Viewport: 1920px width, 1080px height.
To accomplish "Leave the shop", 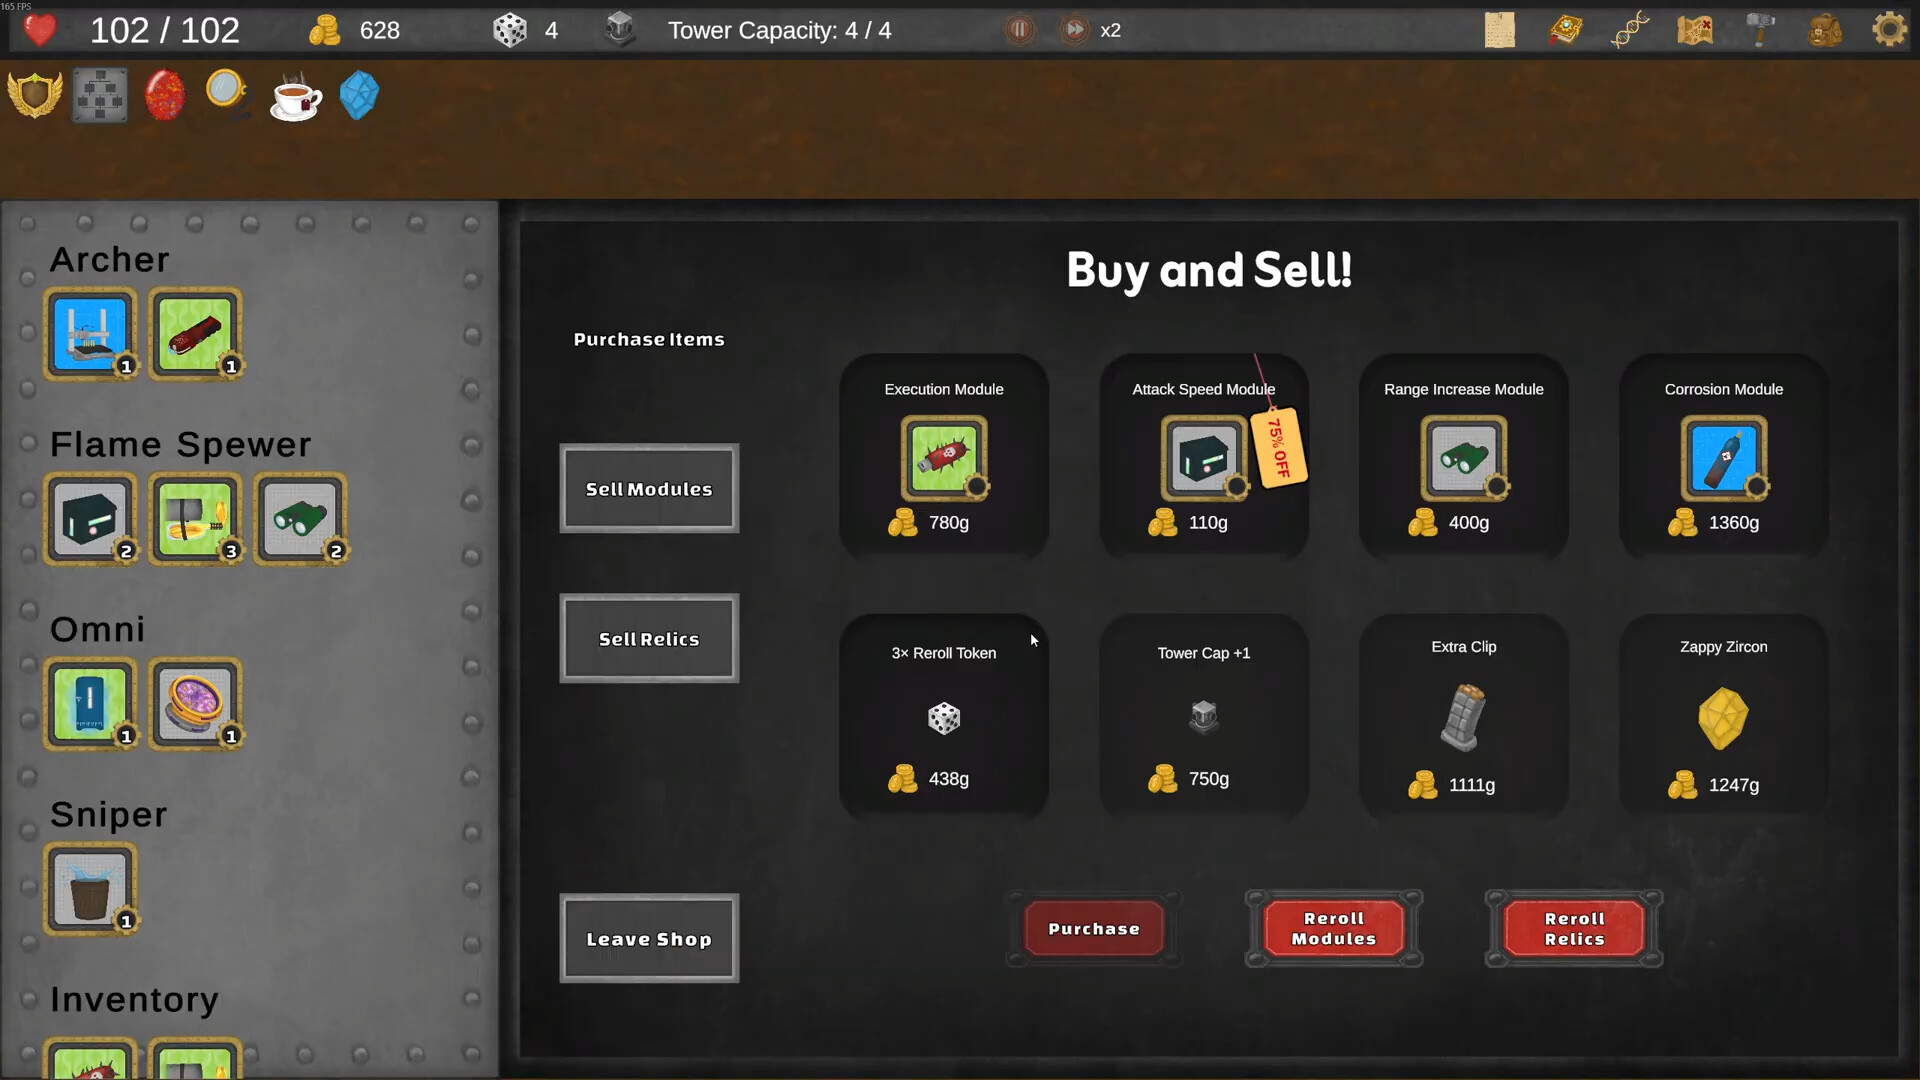I will (x=649, y=938).
